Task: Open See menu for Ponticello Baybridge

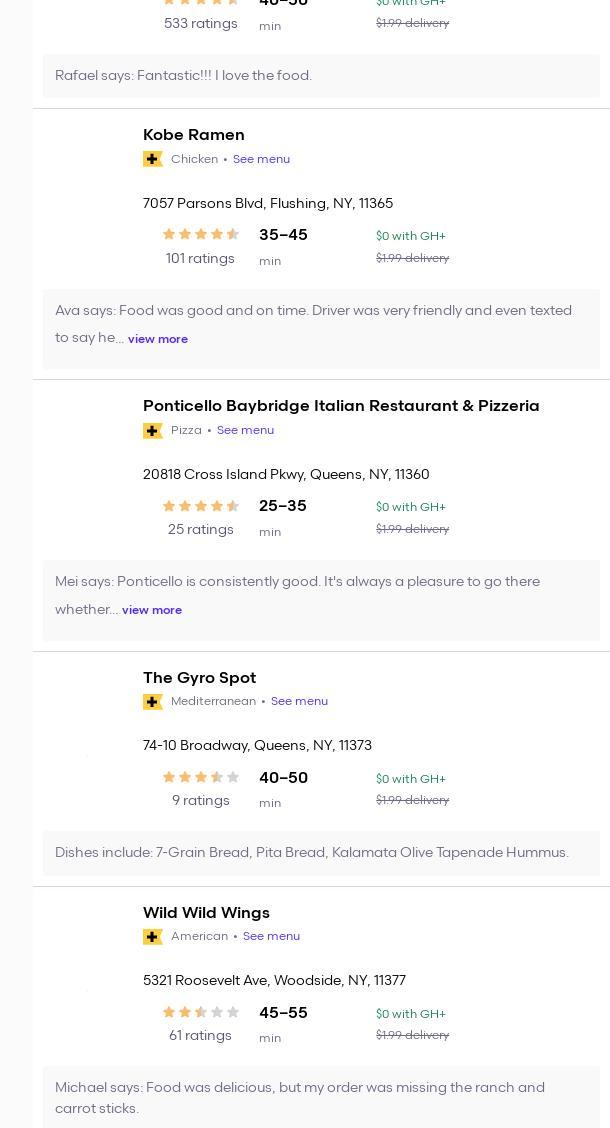Action: click(245, 430)
